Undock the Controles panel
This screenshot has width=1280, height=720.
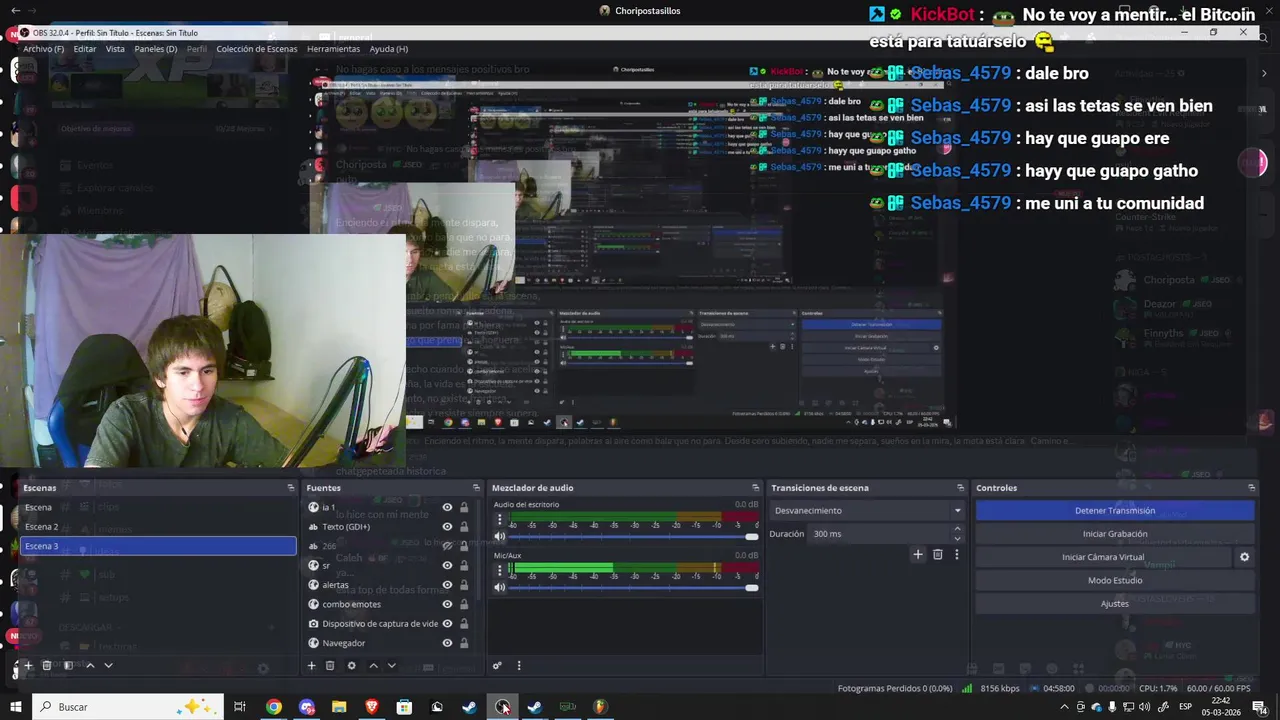tap(1251, 488)
